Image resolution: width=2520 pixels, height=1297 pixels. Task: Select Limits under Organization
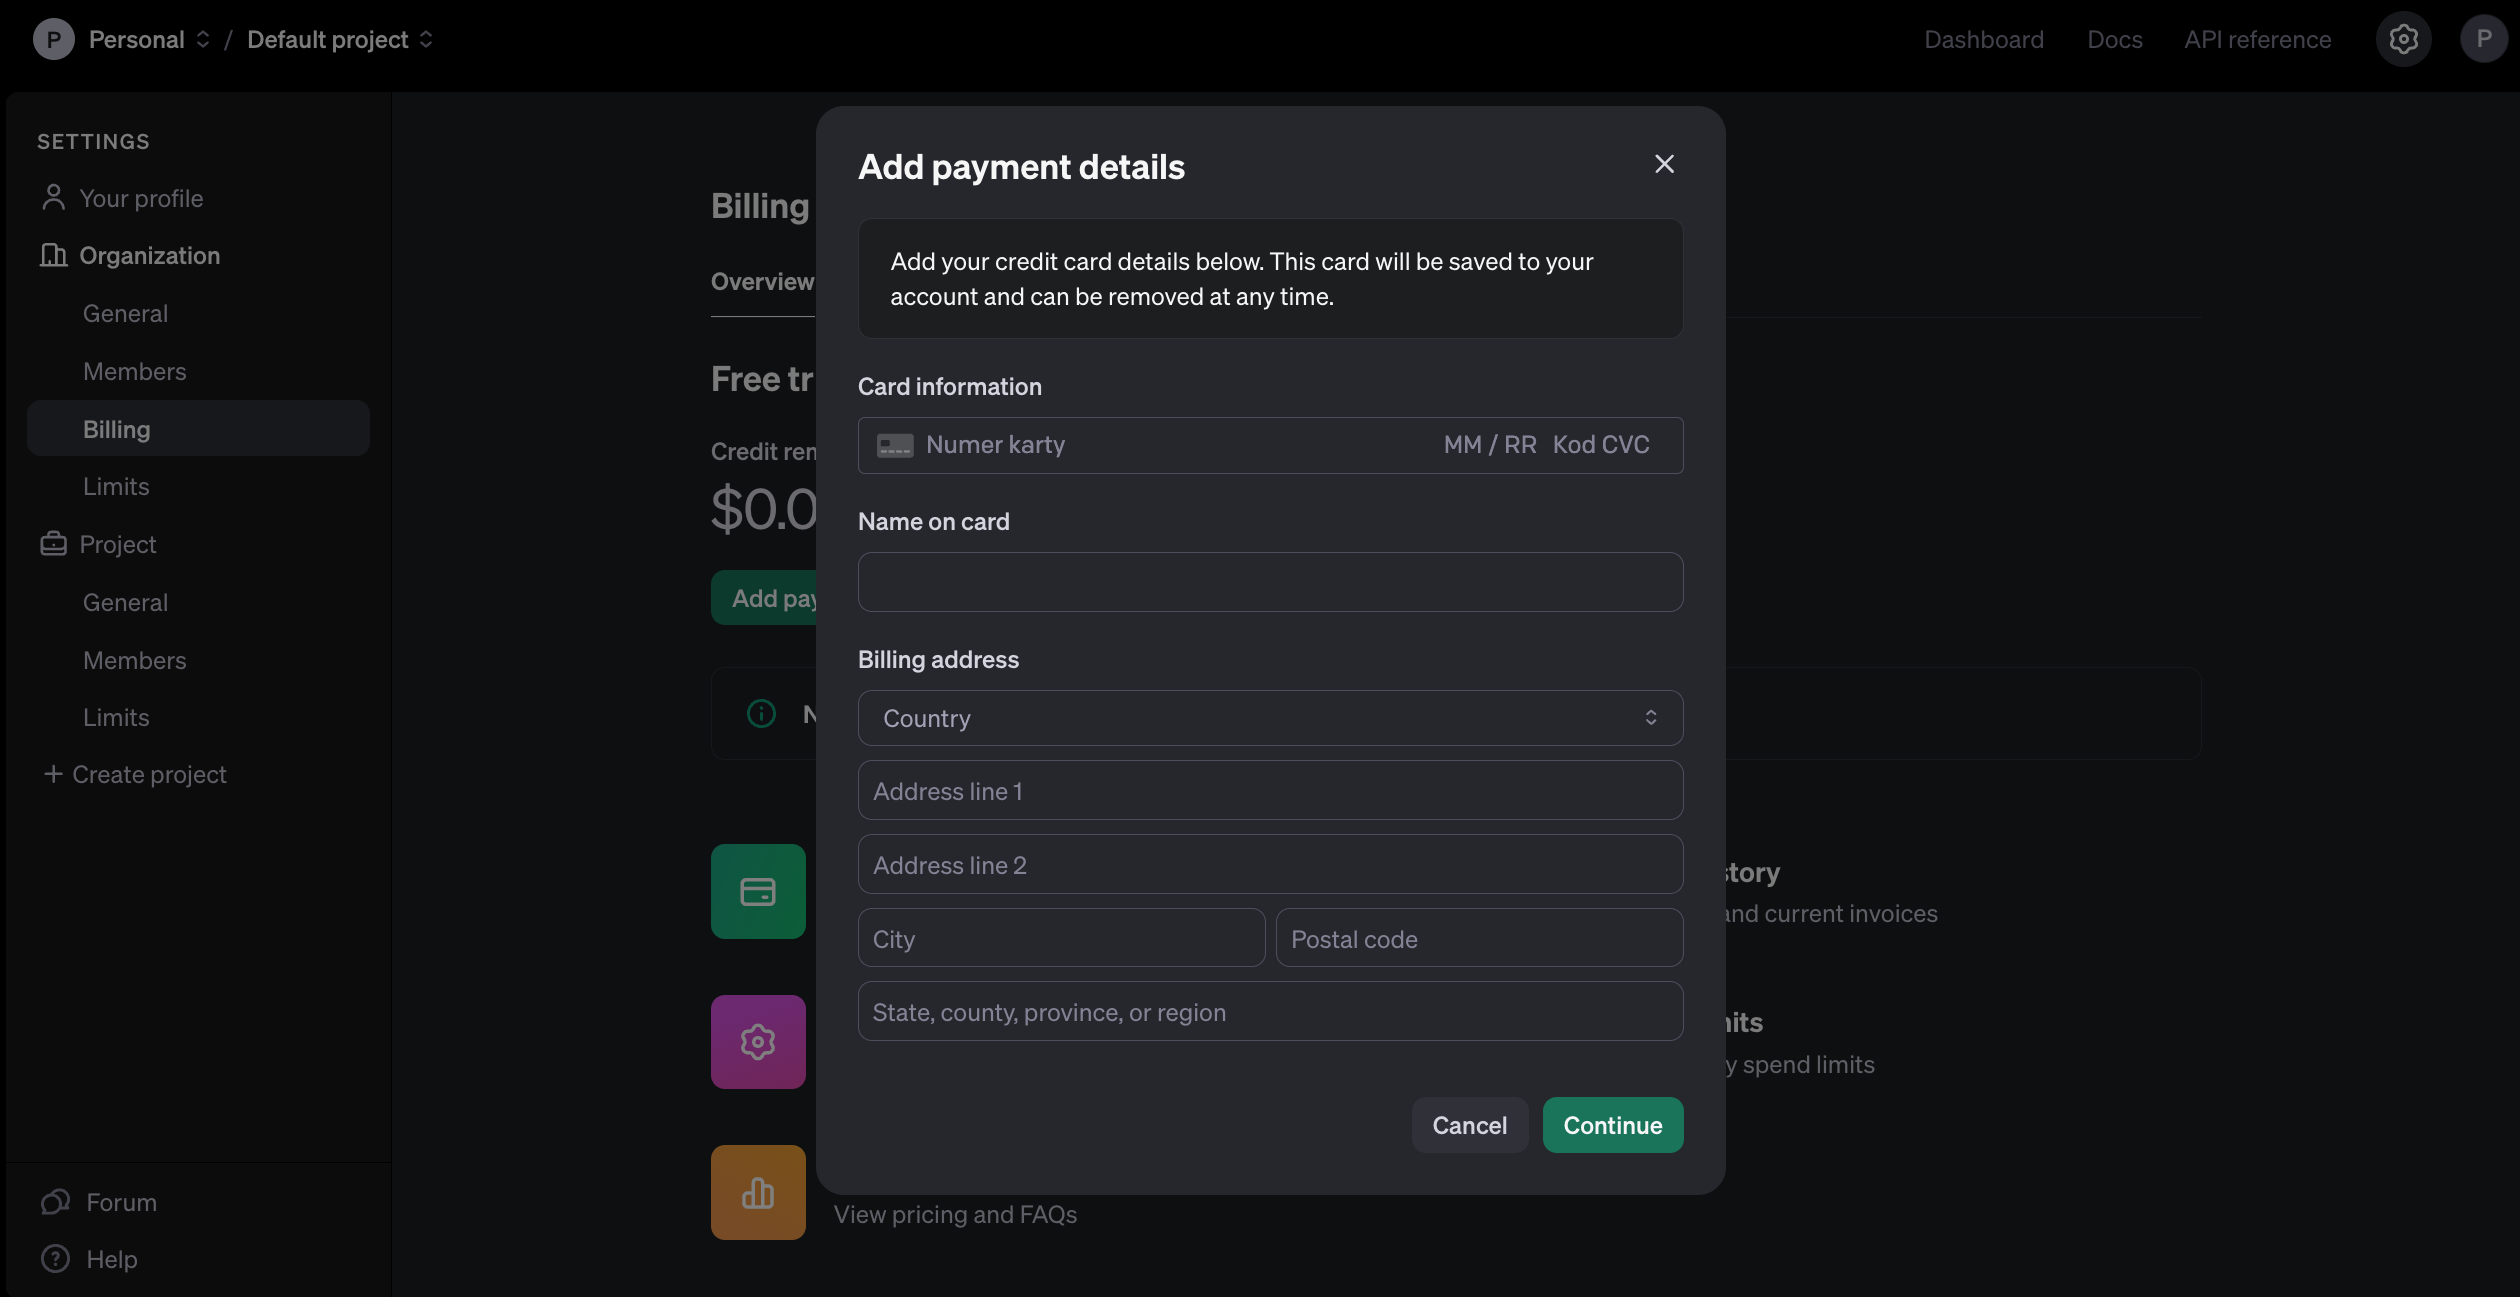point(116,487)
